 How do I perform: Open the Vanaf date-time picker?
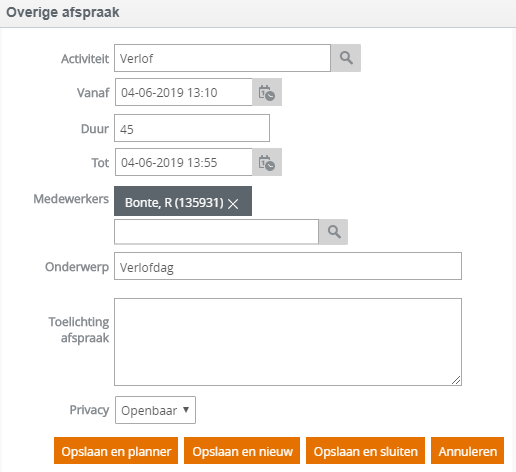267,92
